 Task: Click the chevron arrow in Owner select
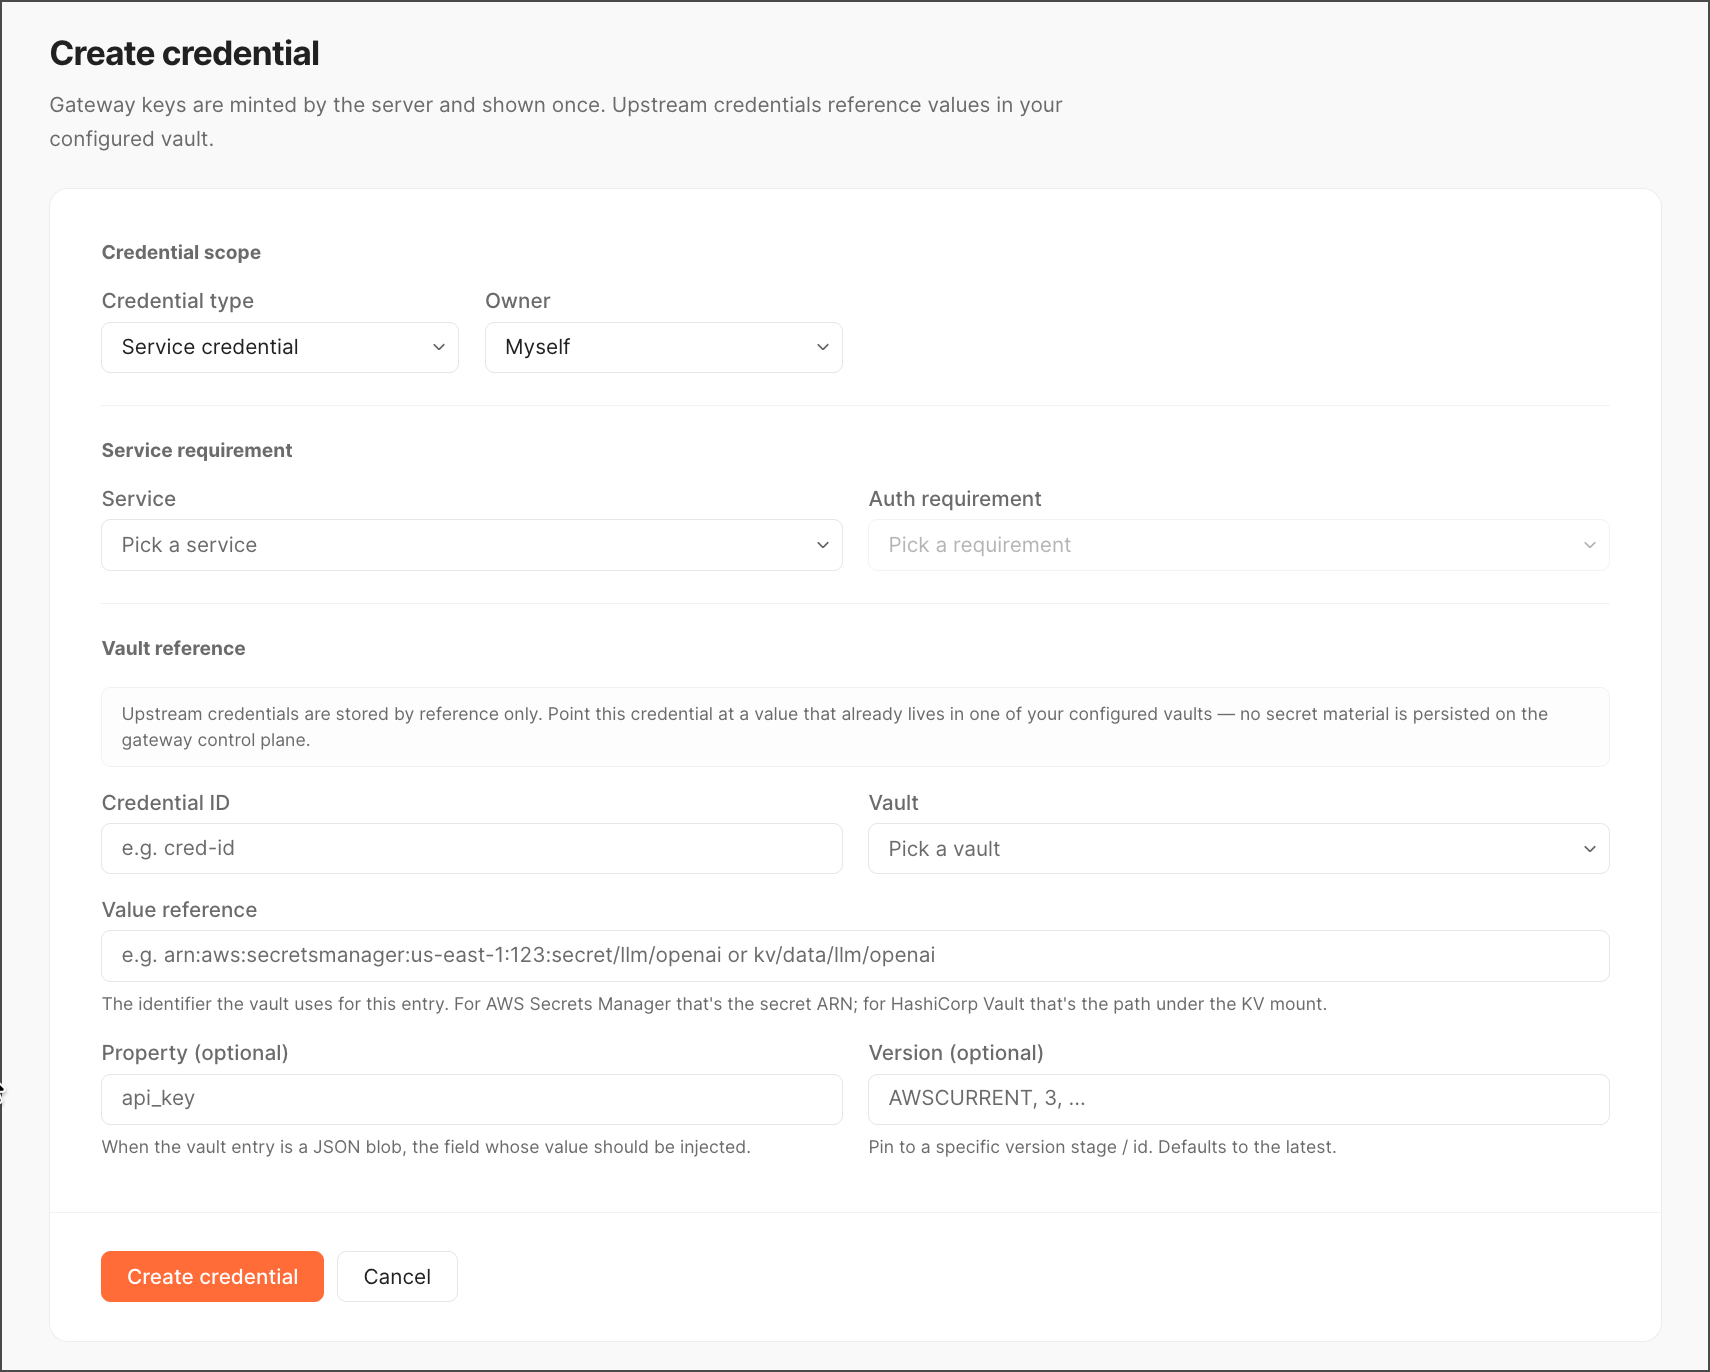point(822,347)
